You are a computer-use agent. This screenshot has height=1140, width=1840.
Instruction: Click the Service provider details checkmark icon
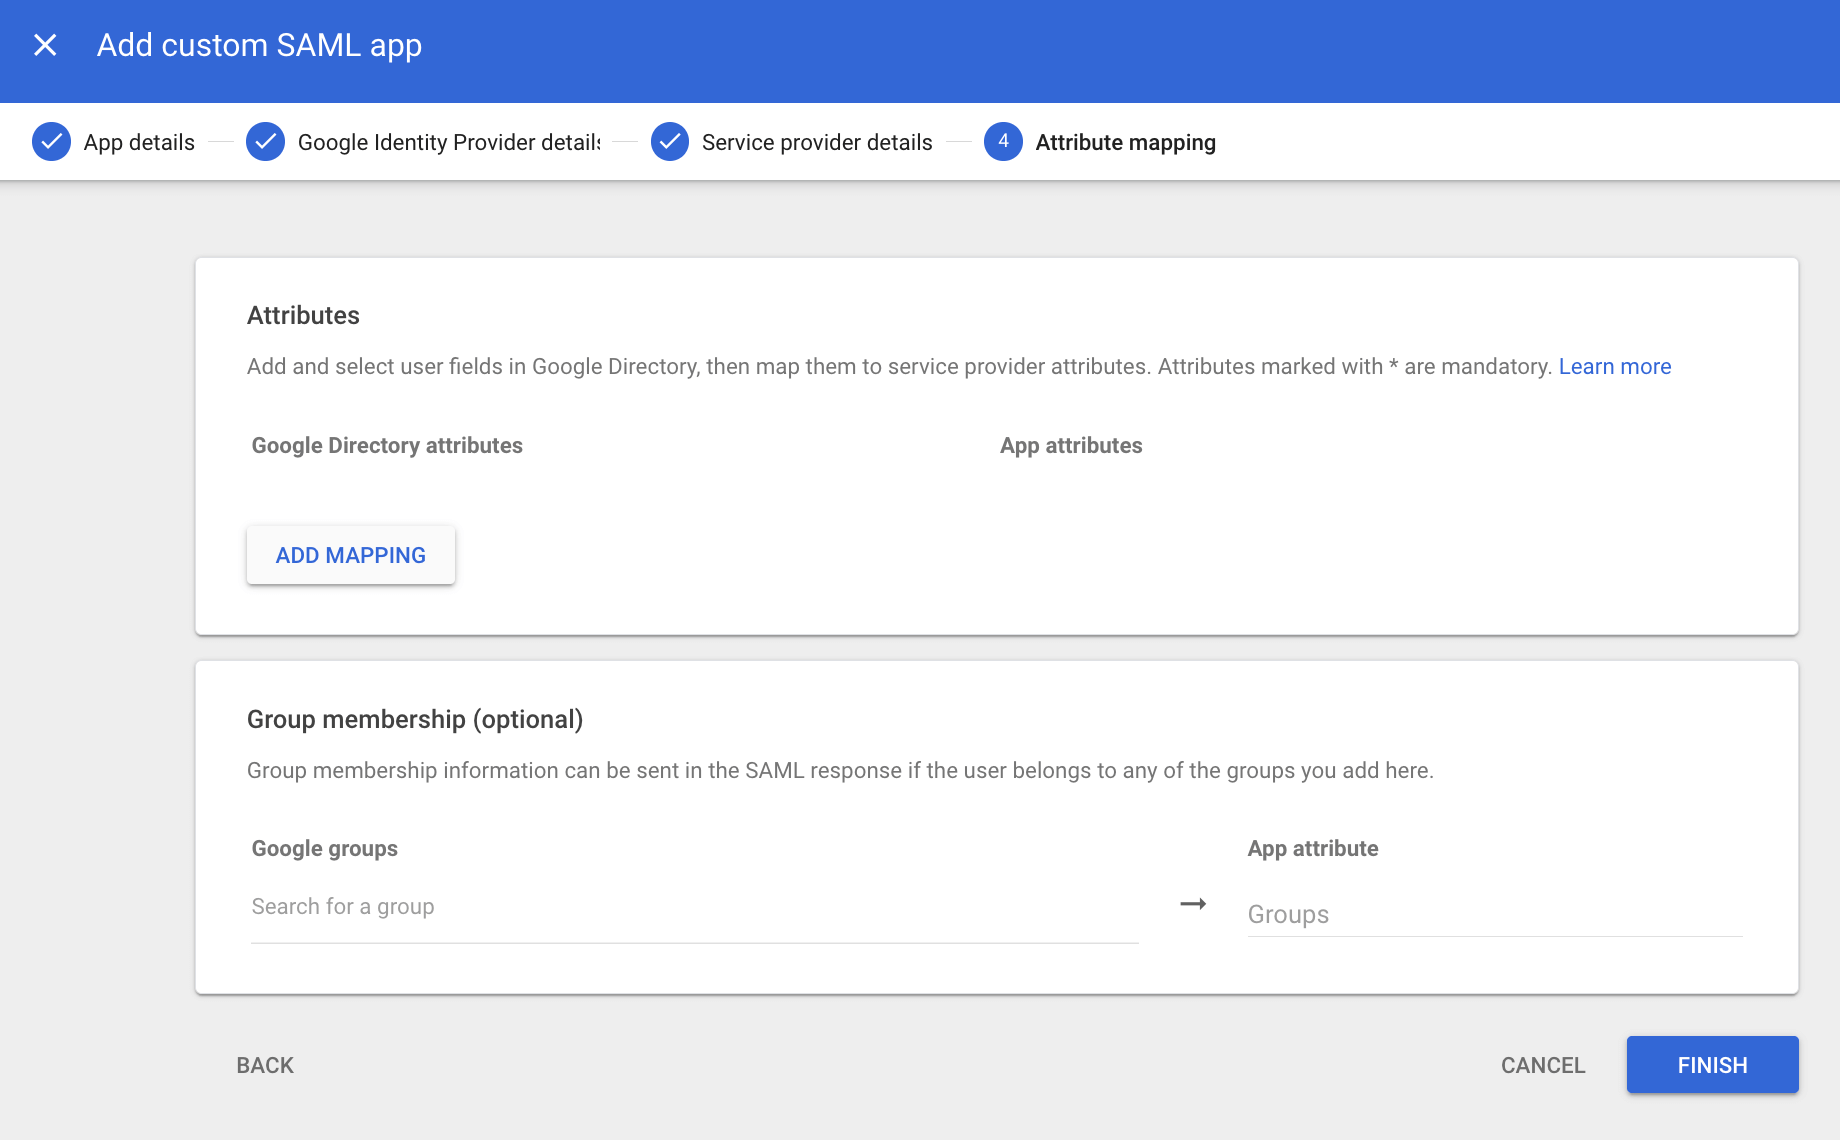(669, 142)
